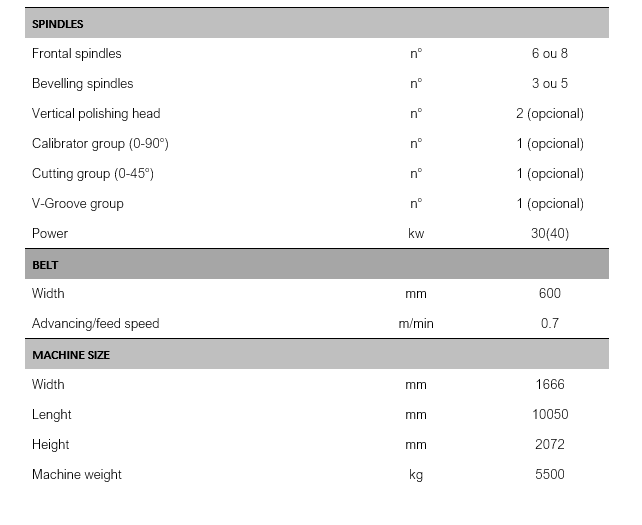Click the Cutting group (0-45°) label
The height and width of the screenshot is (525, 642).
pyautogui.click(x=93, y=174)
